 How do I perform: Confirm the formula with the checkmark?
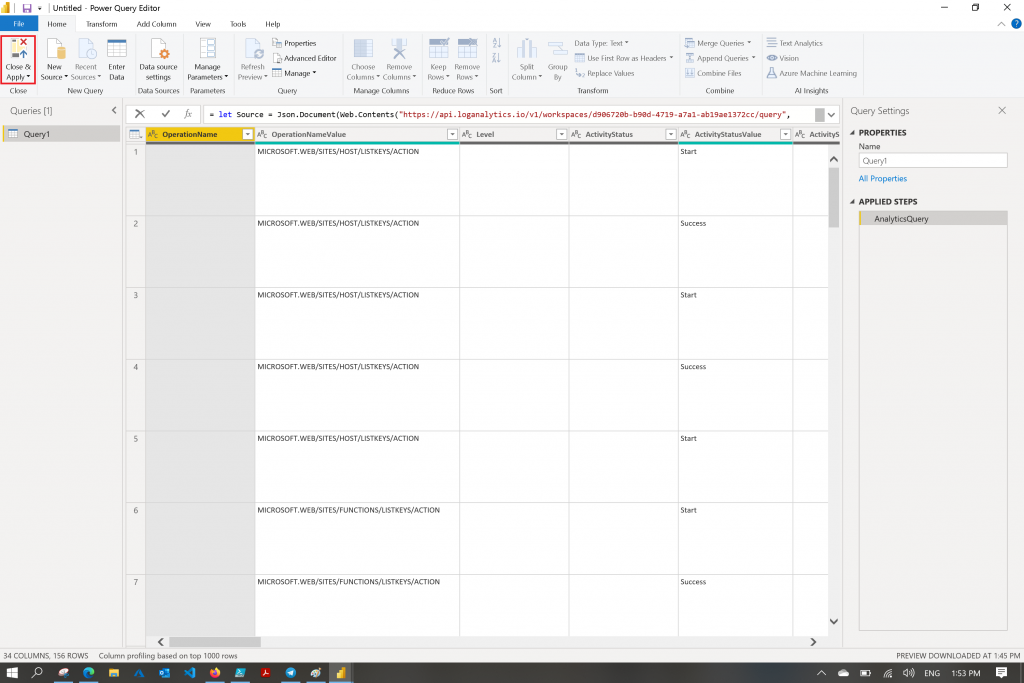click(166, 114)
